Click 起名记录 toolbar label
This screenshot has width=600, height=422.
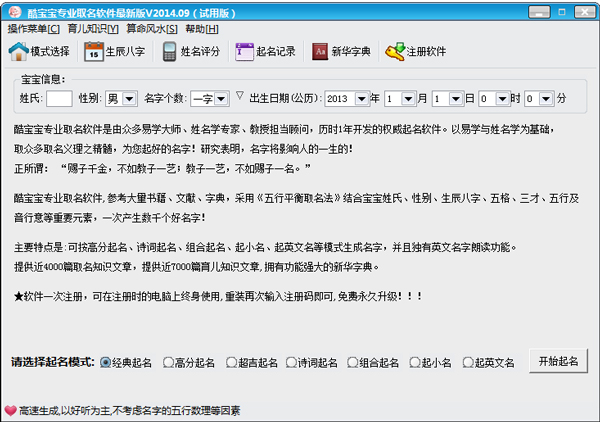click(x=276, y=51)
